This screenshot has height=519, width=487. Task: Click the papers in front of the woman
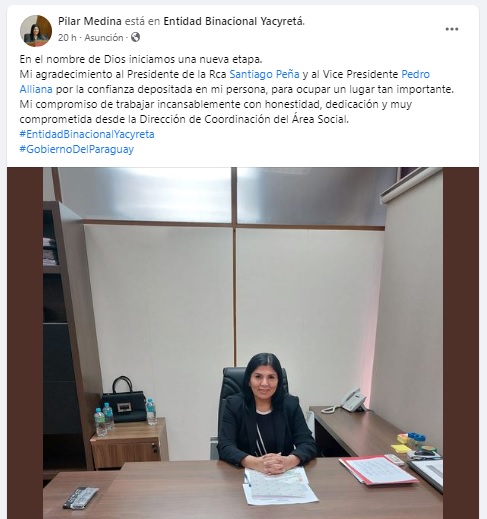[279, 485]
